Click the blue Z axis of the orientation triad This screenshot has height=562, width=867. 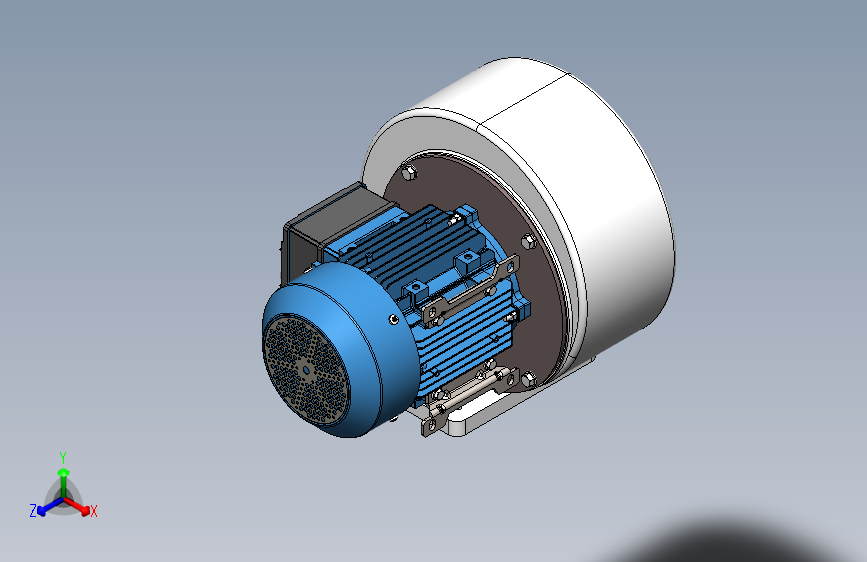point(50,506)
